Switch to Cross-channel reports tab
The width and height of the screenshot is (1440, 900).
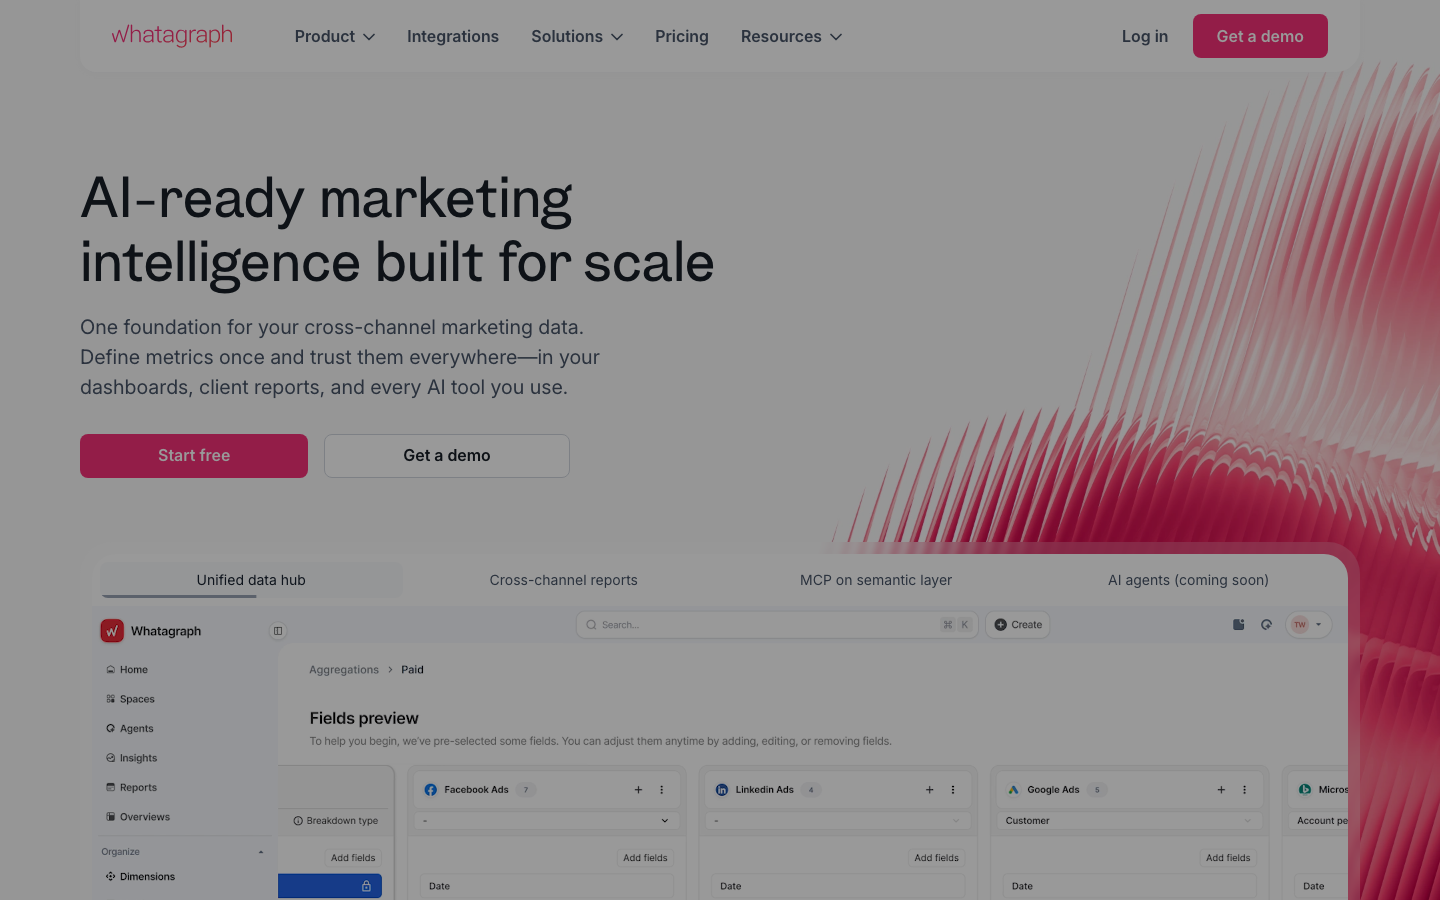(x=564, y=580)
